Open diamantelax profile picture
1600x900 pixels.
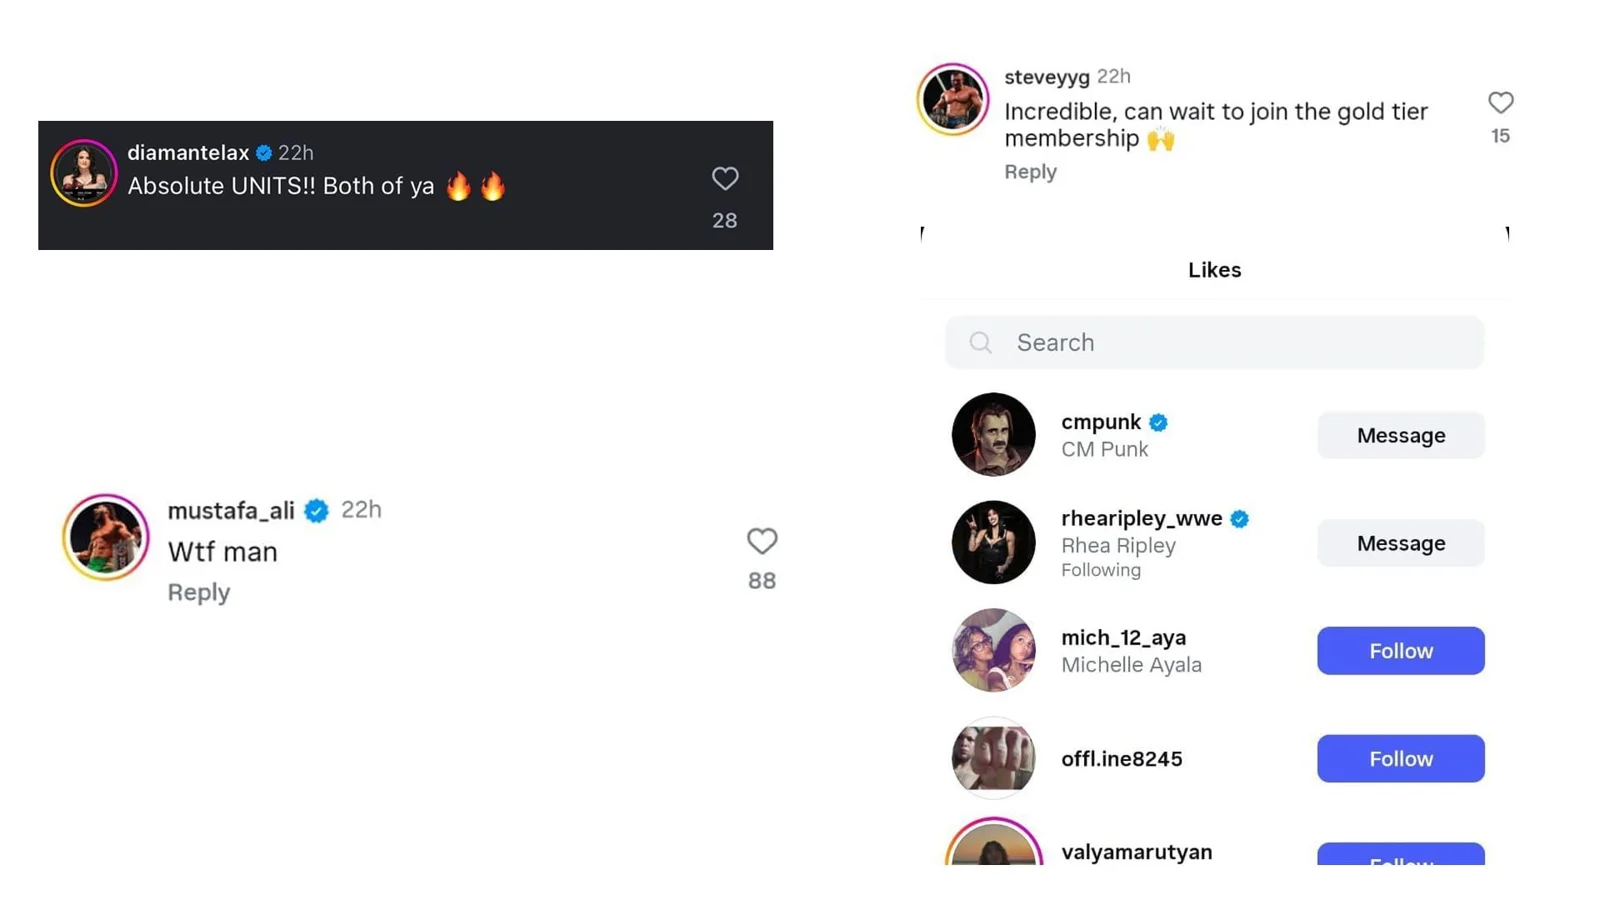coord(84,173)
